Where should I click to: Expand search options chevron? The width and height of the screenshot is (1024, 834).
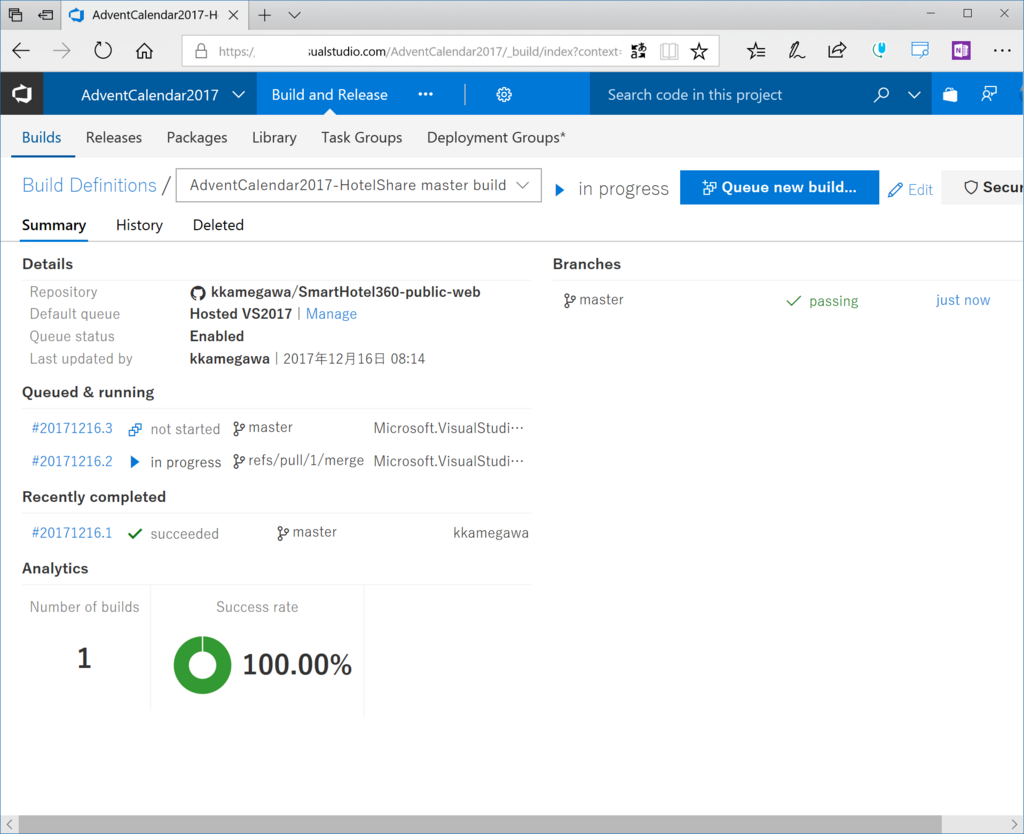pyautogui.click(x=914, y=95)
